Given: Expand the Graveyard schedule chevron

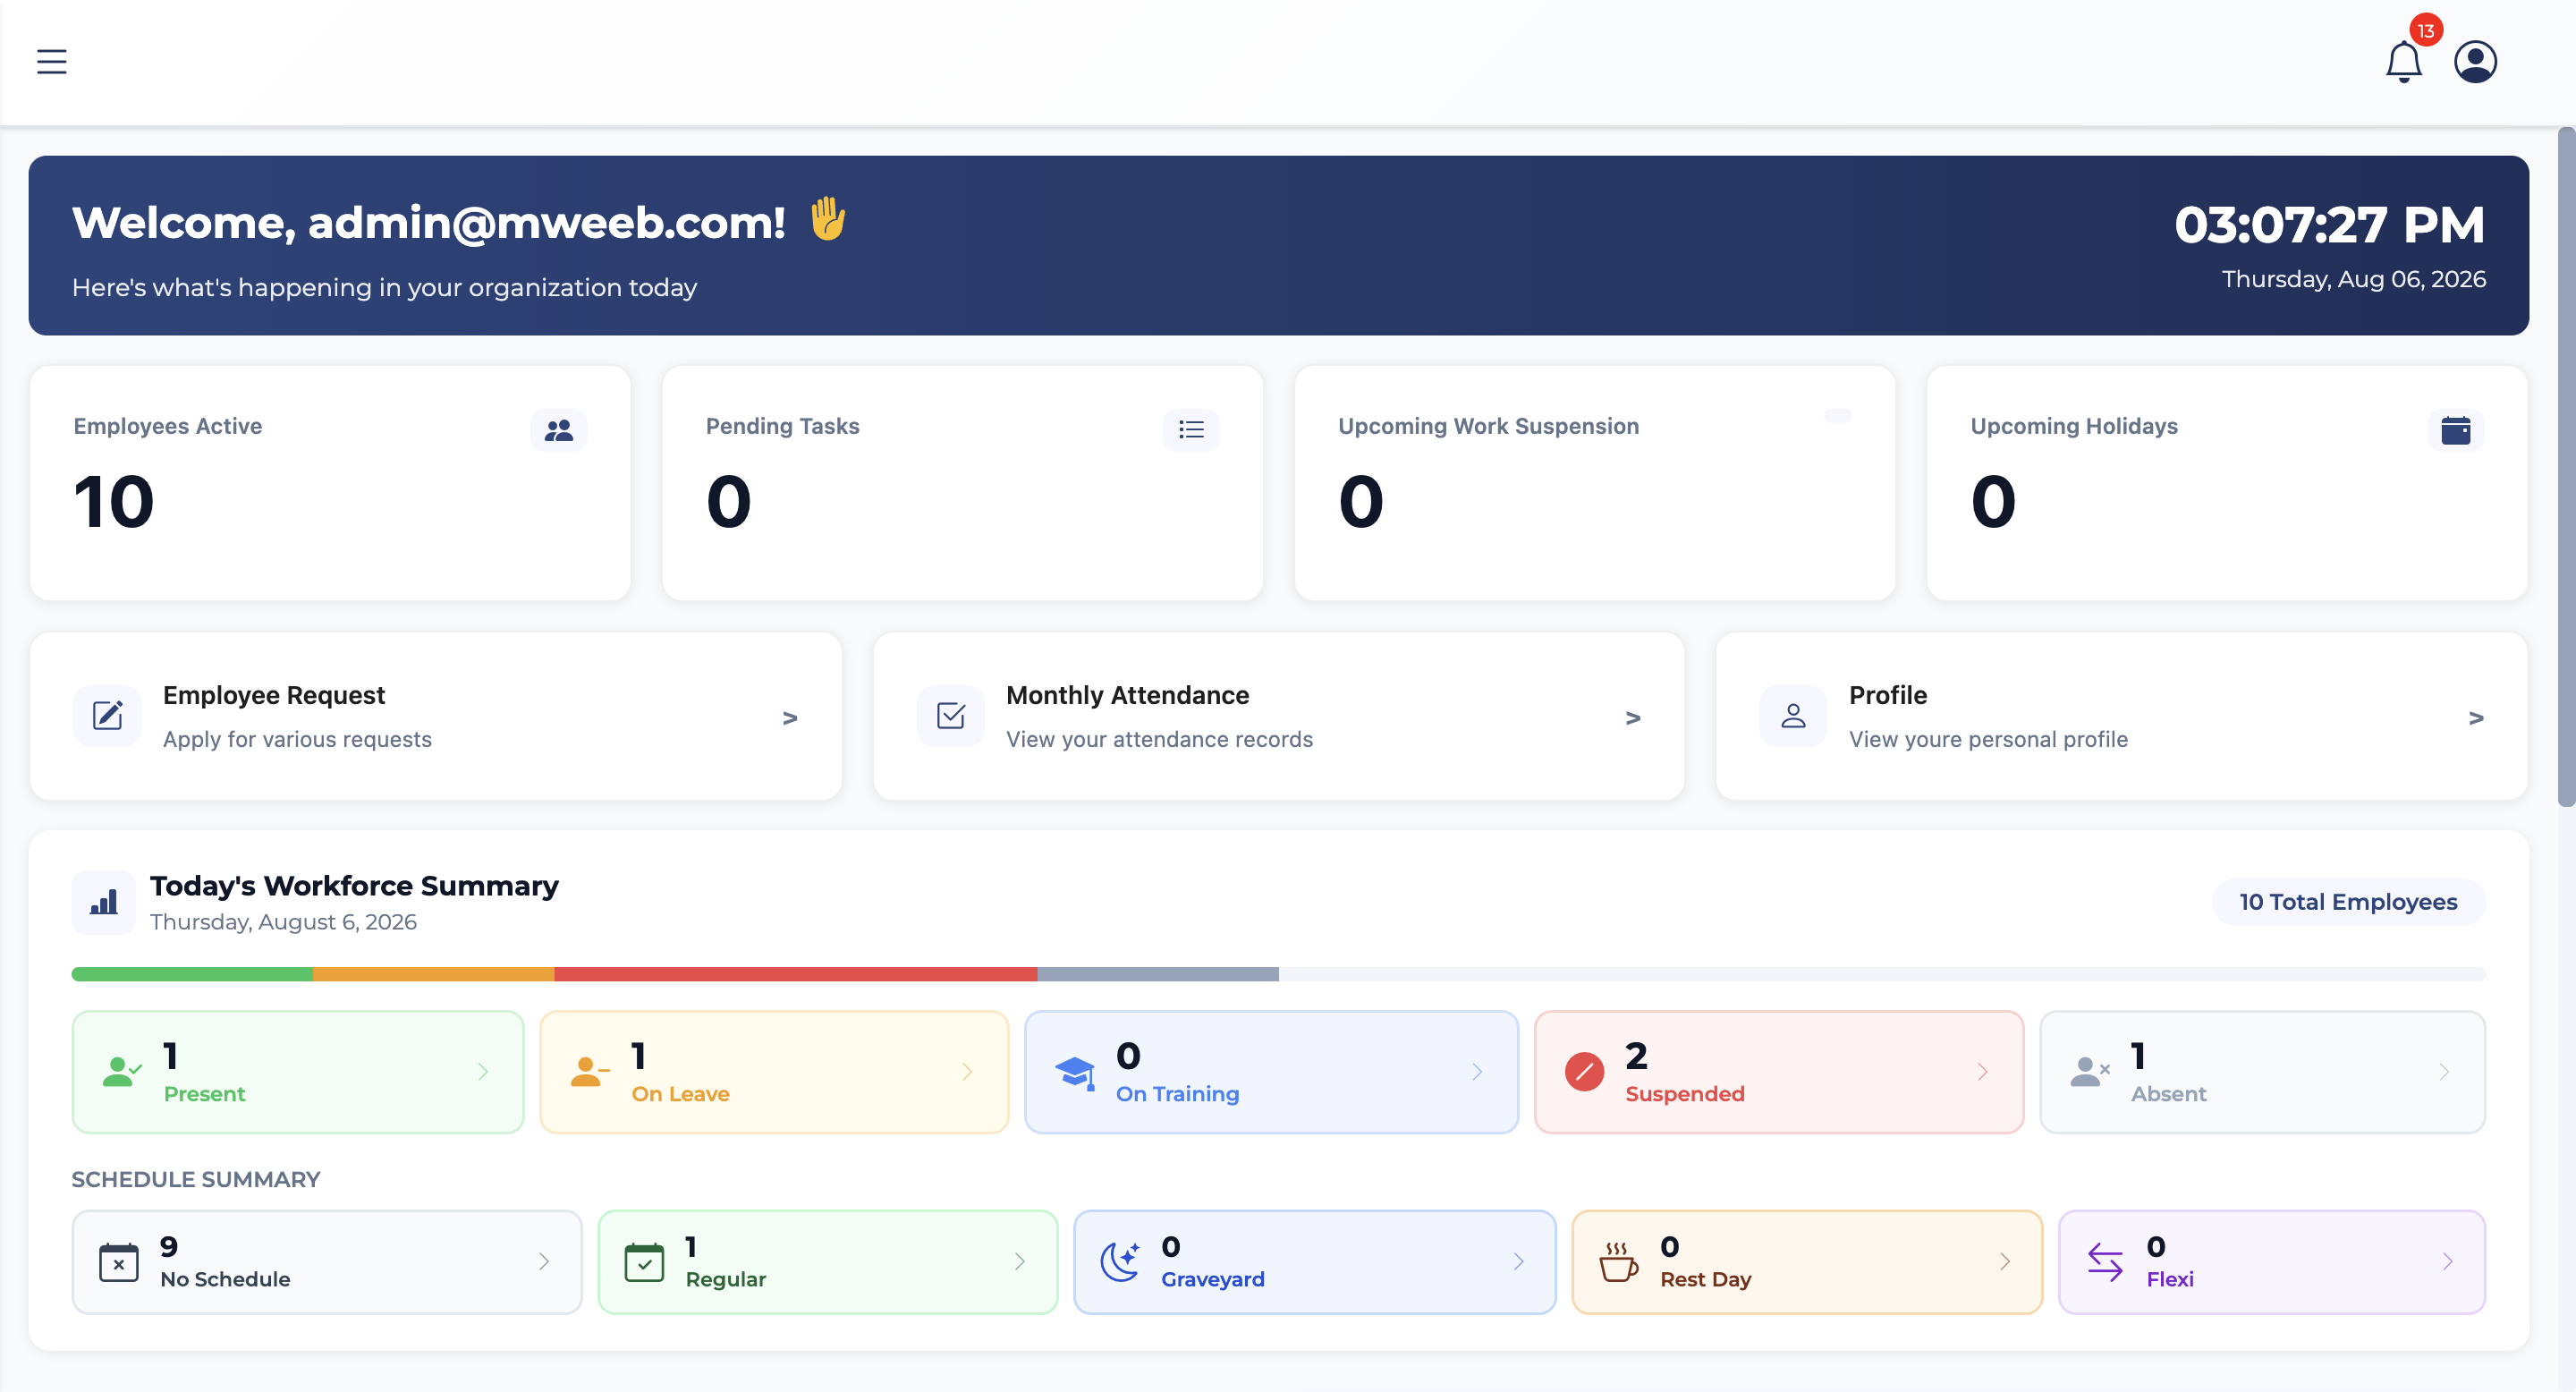Looking at the screenshot, I should [1518, 1262].
